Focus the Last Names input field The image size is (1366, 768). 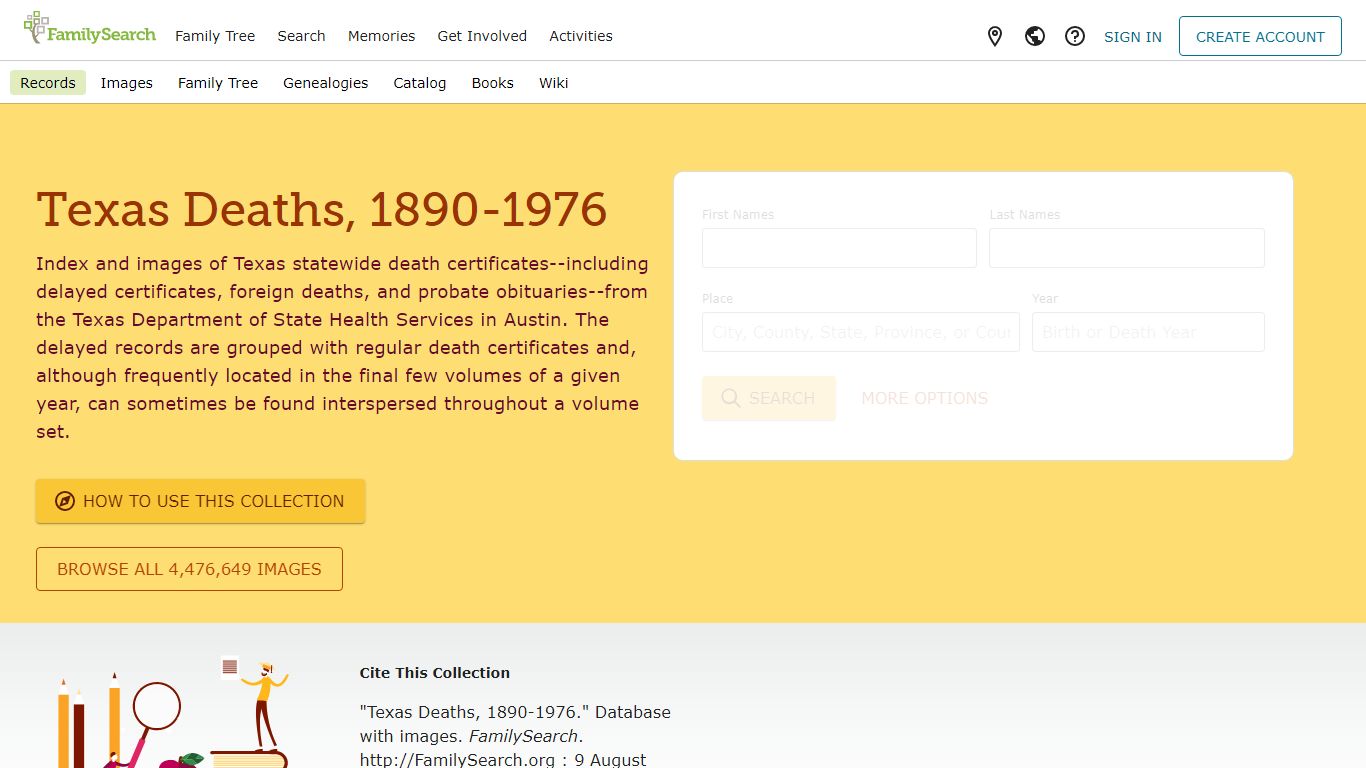1127,248
